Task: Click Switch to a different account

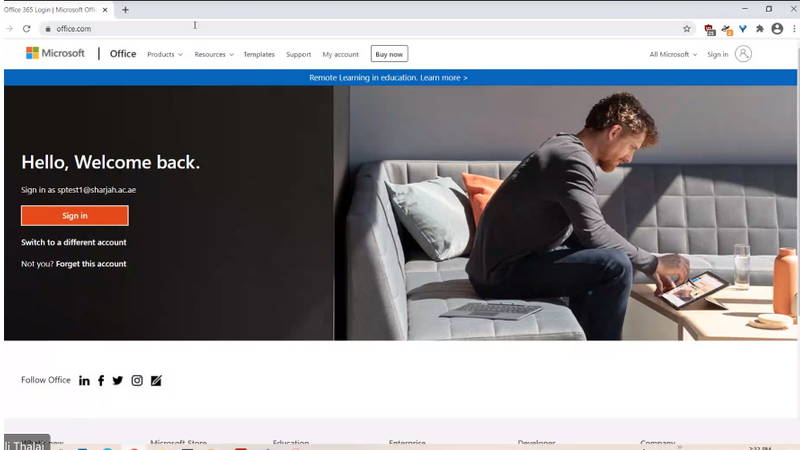Action: [x=74, y=242]
